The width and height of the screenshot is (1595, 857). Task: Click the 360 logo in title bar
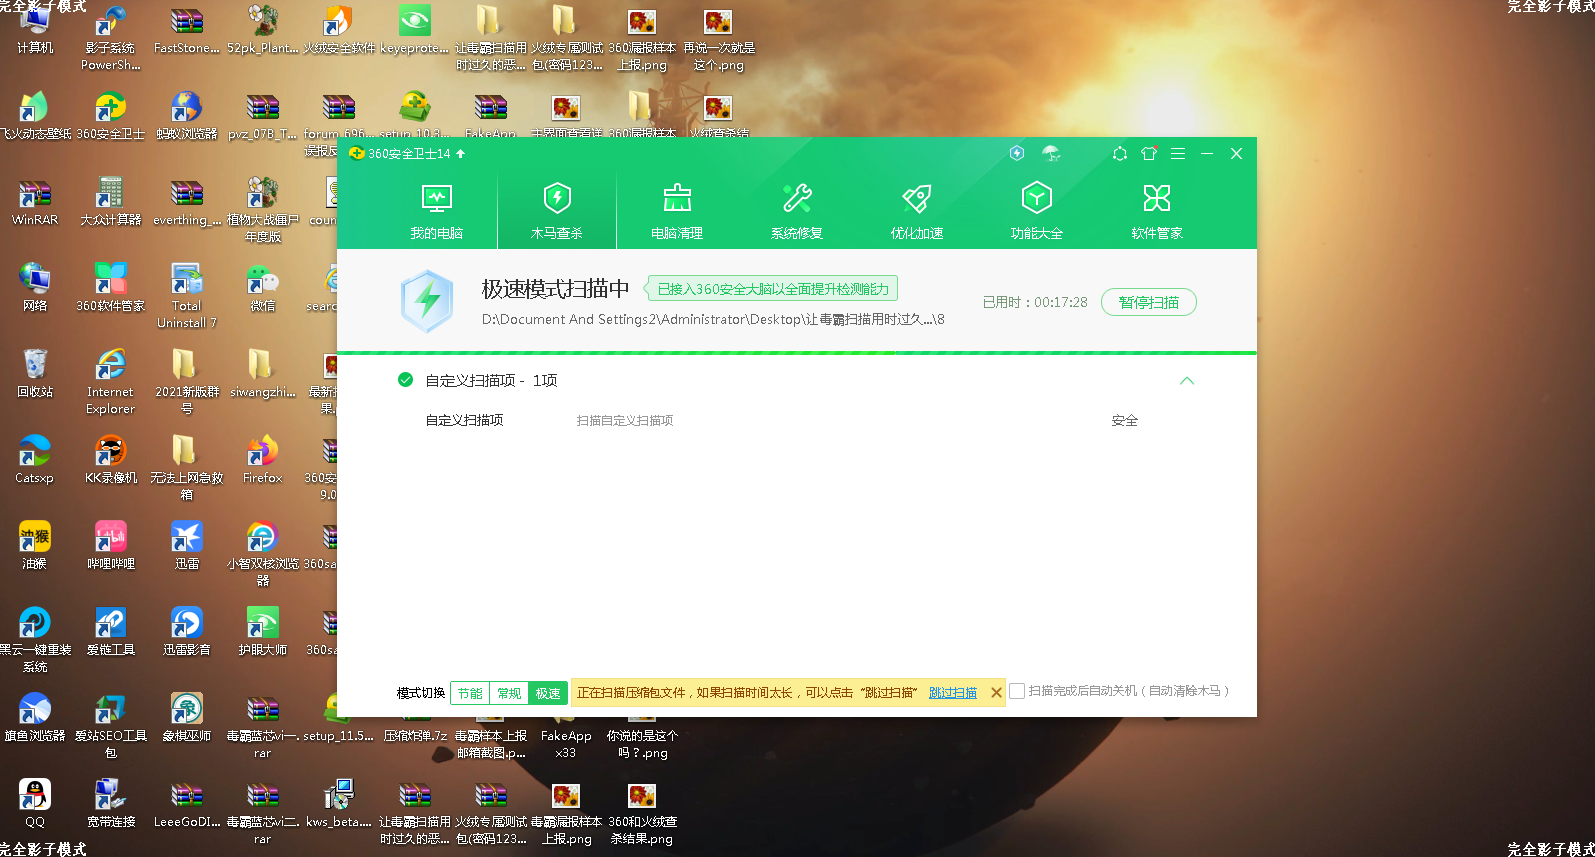click(356, 153)
